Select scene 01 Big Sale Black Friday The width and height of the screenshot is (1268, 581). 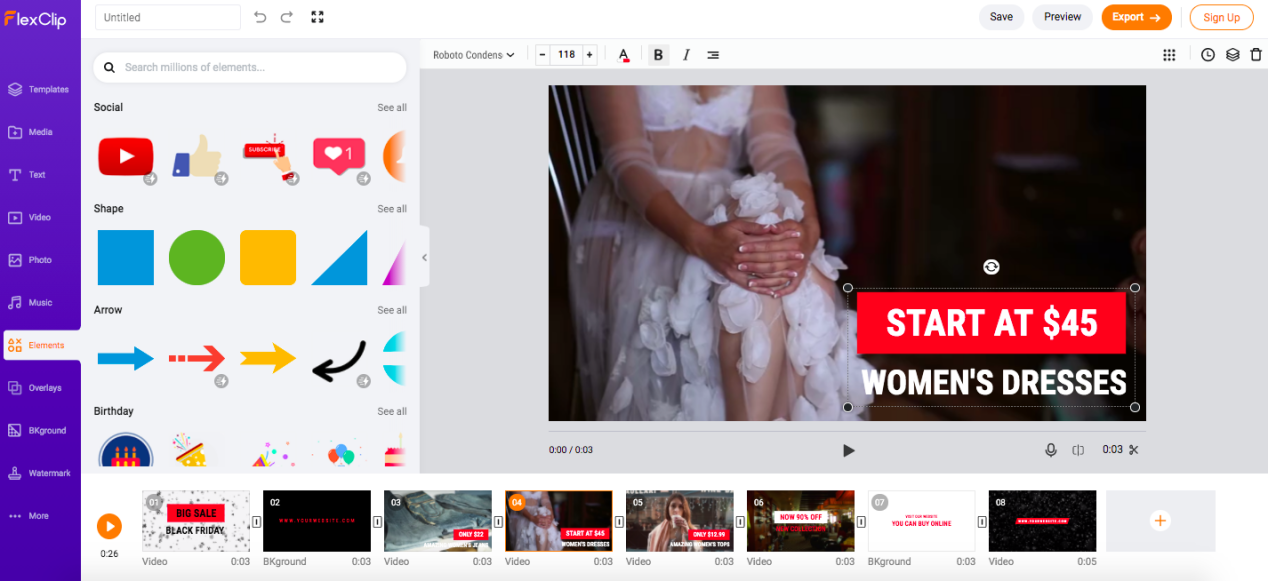pos(196,521)
